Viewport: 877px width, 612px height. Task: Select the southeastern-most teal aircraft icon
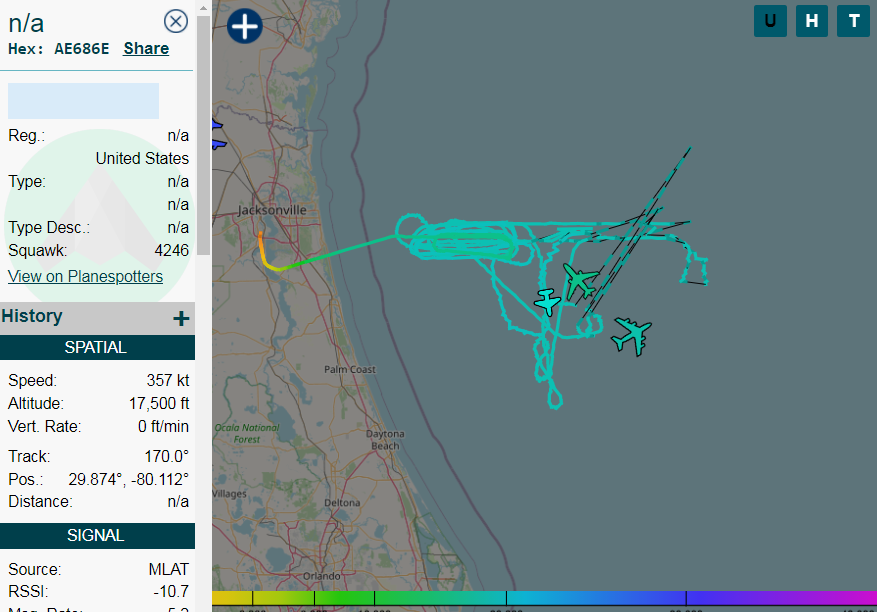pyautogui.click(x=632, y=334)
